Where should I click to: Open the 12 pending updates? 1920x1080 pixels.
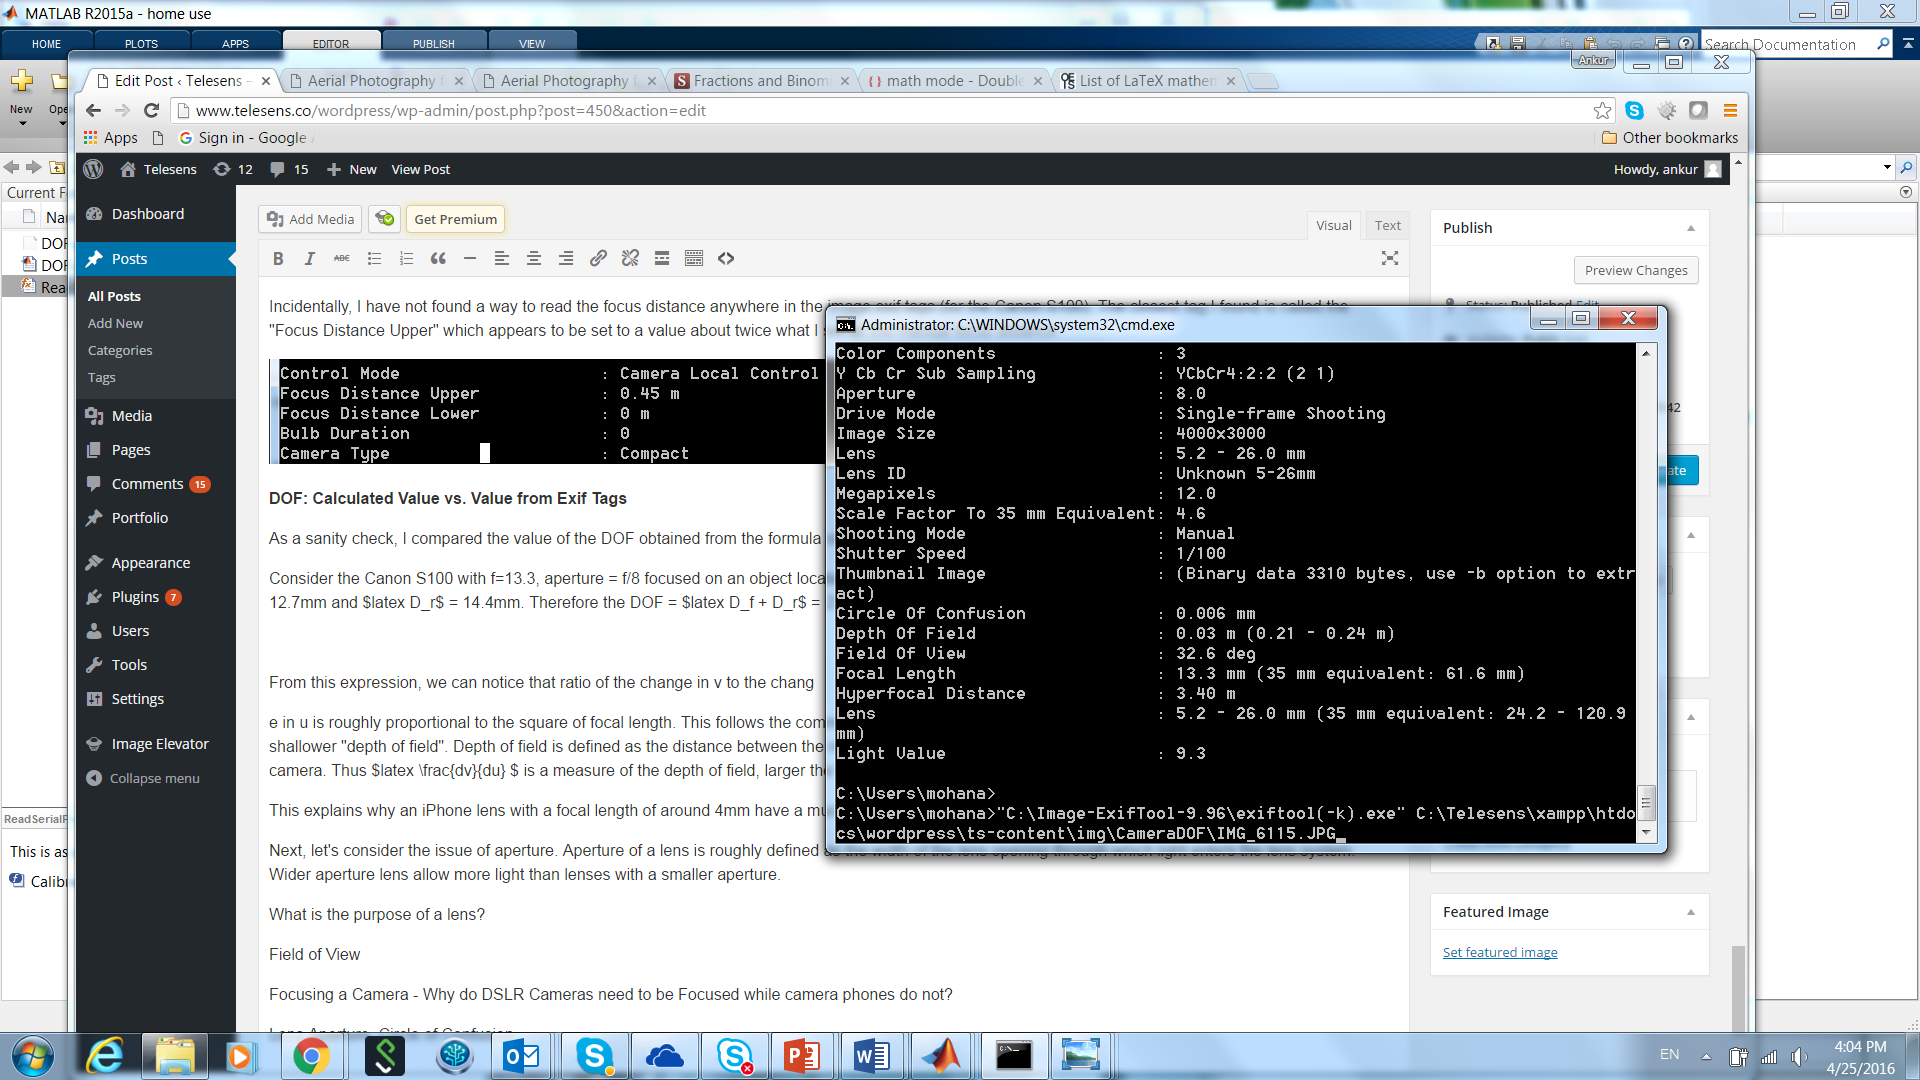tap(233, 169)
